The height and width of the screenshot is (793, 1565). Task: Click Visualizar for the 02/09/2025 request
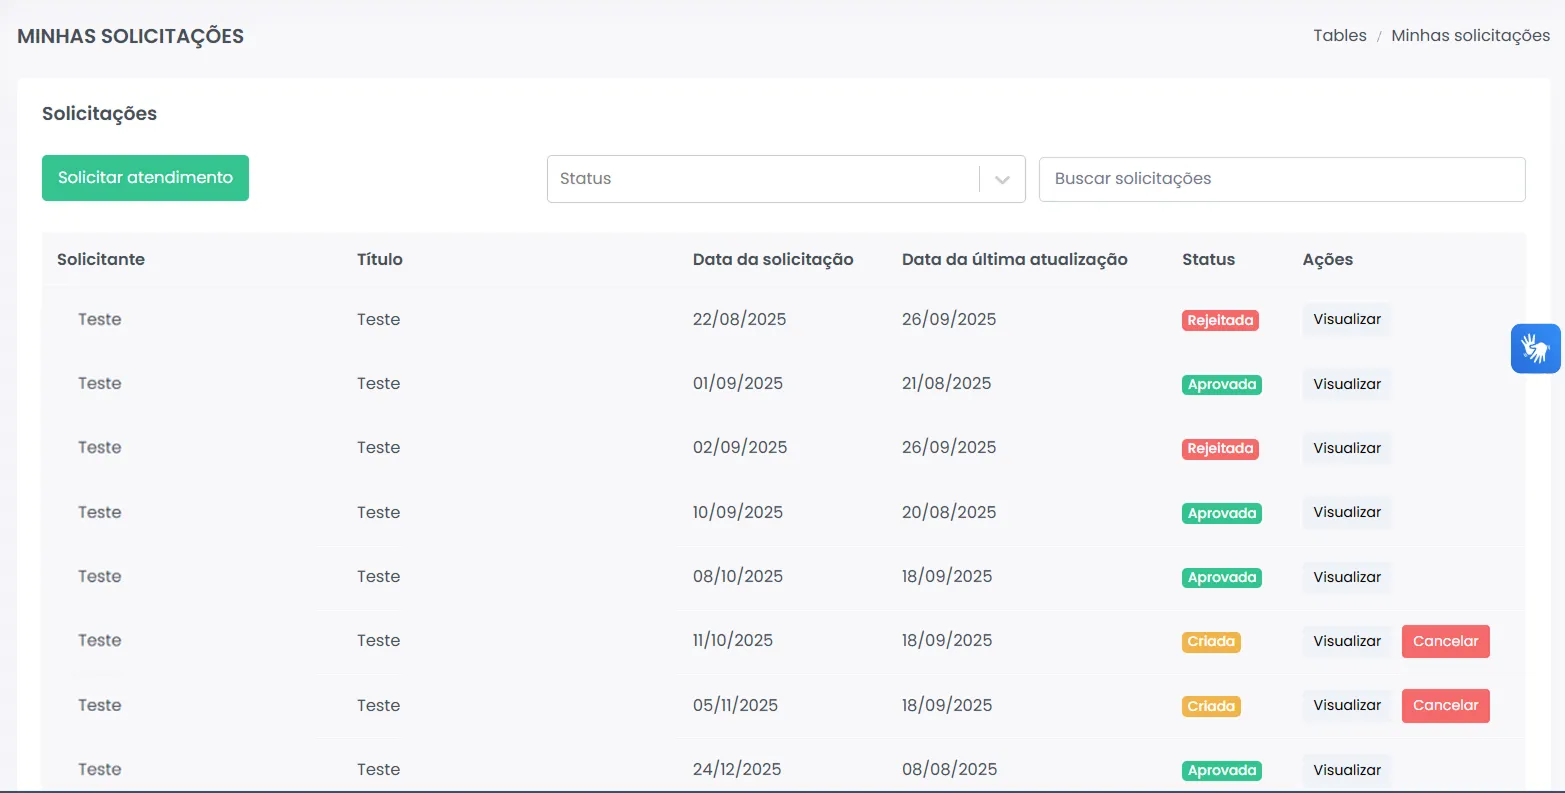(1346, 448)
